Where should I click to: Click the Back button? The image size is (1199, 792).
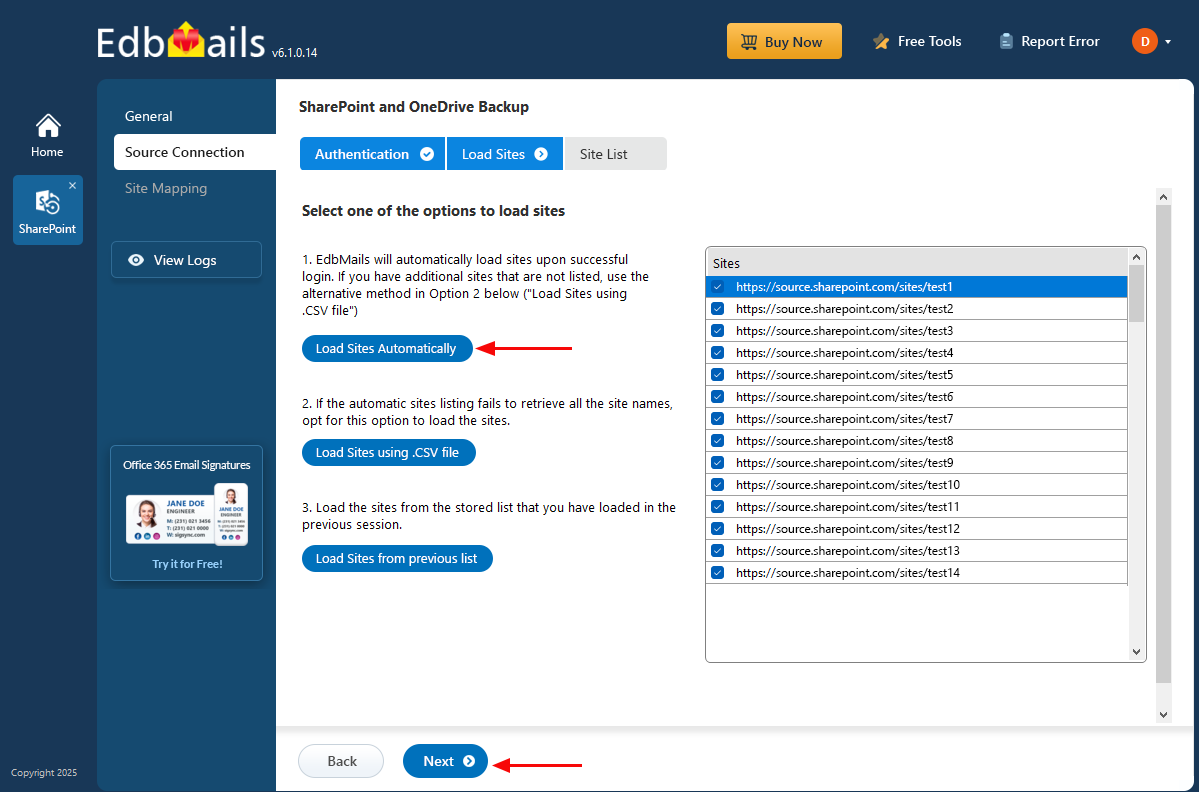tap(341, 761)
